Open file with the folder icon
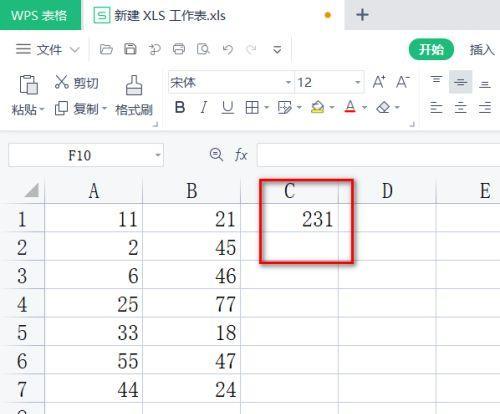Image resolution: width=500 pixels, height=414 pixels. point(106,49)
